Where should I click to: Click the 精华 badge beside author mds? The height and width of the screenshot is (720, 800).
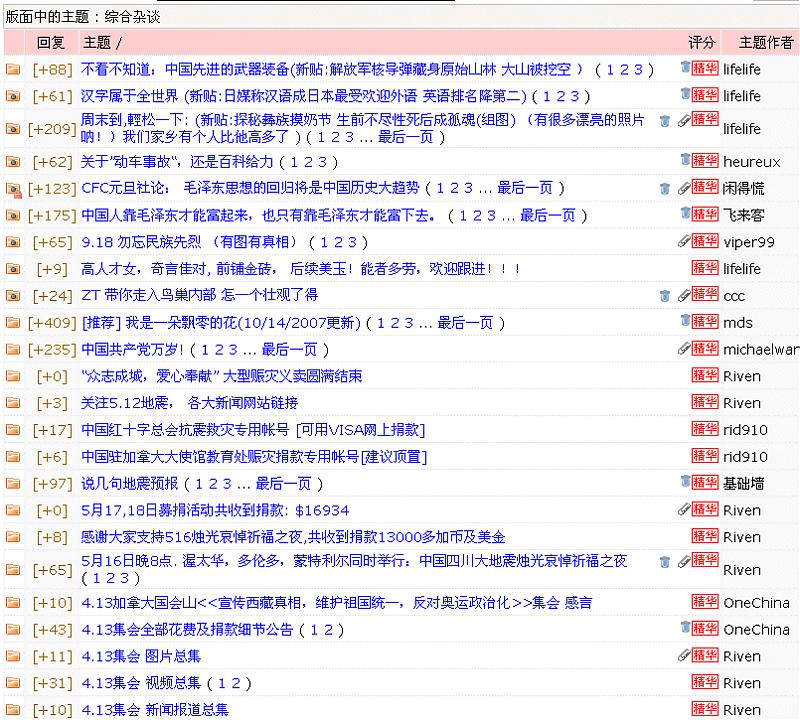(x=705, y=321)
